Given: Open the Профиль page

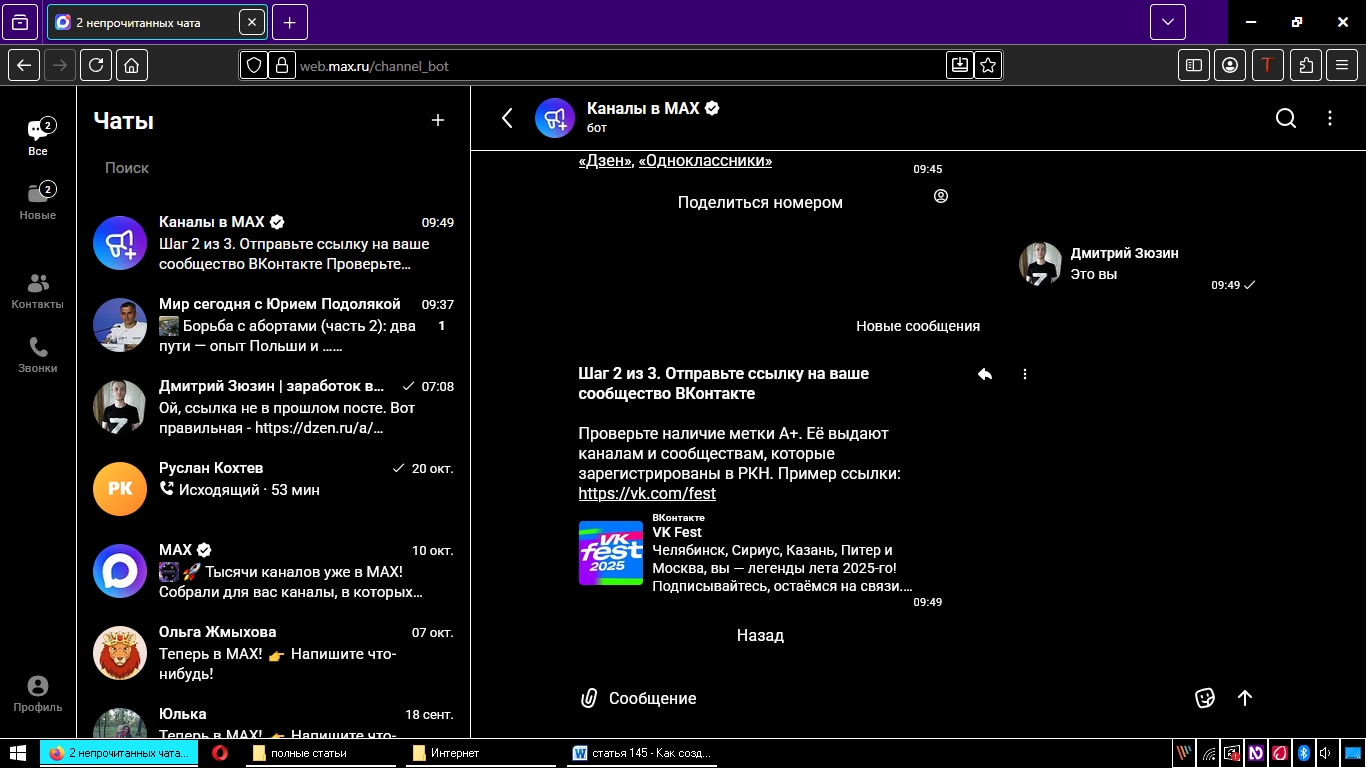Looking at the screenshot, I should [38, 694].
